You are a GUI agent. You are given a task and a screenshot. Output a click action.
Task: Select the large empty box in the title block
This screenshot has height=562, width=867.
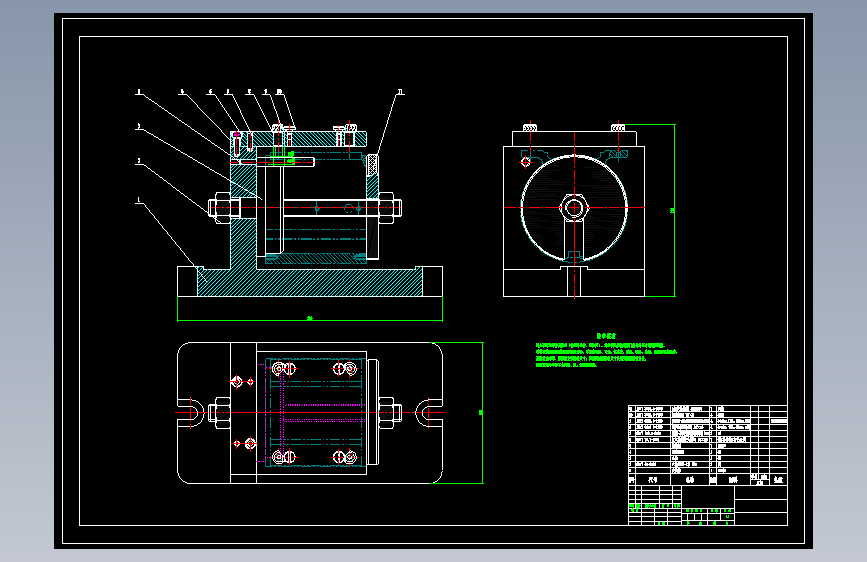[708, 497]
